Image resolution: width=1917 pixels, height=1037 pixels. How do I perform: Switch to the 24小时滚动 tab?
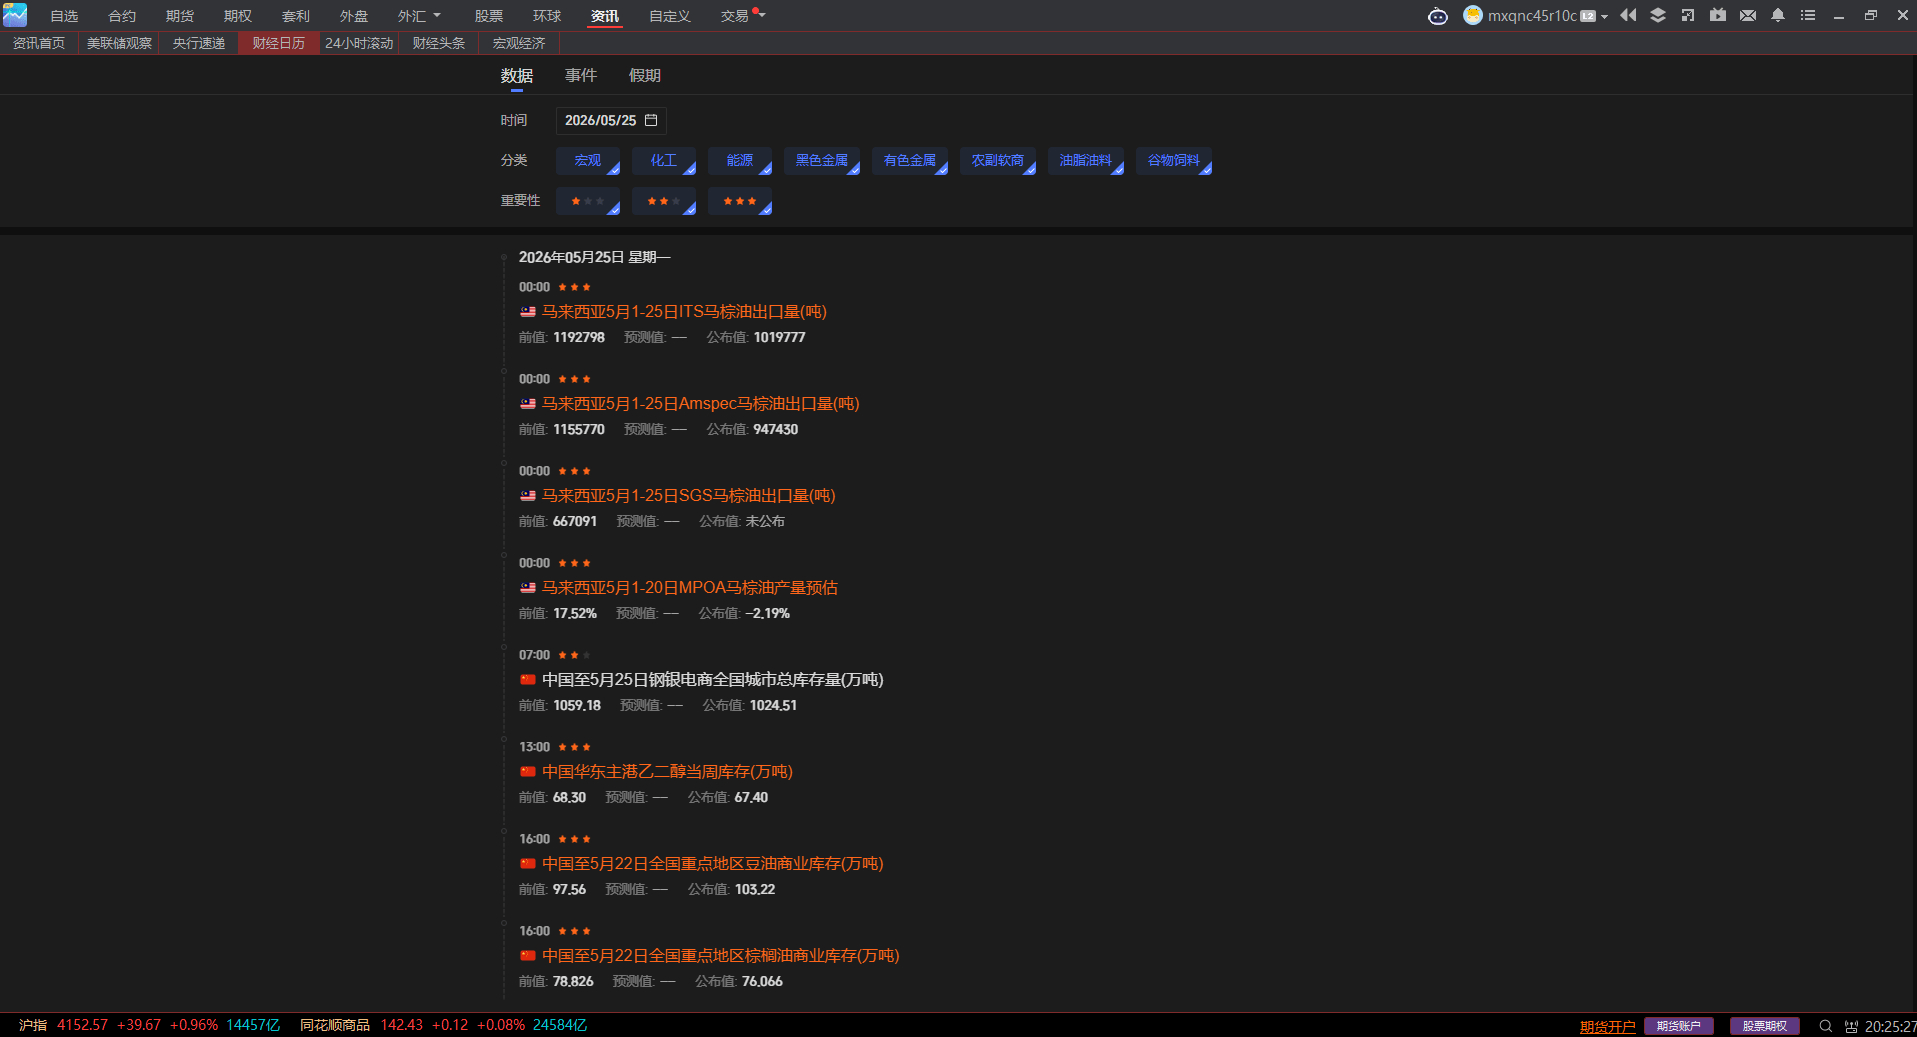pyautogui.click(x=359, y=43)
